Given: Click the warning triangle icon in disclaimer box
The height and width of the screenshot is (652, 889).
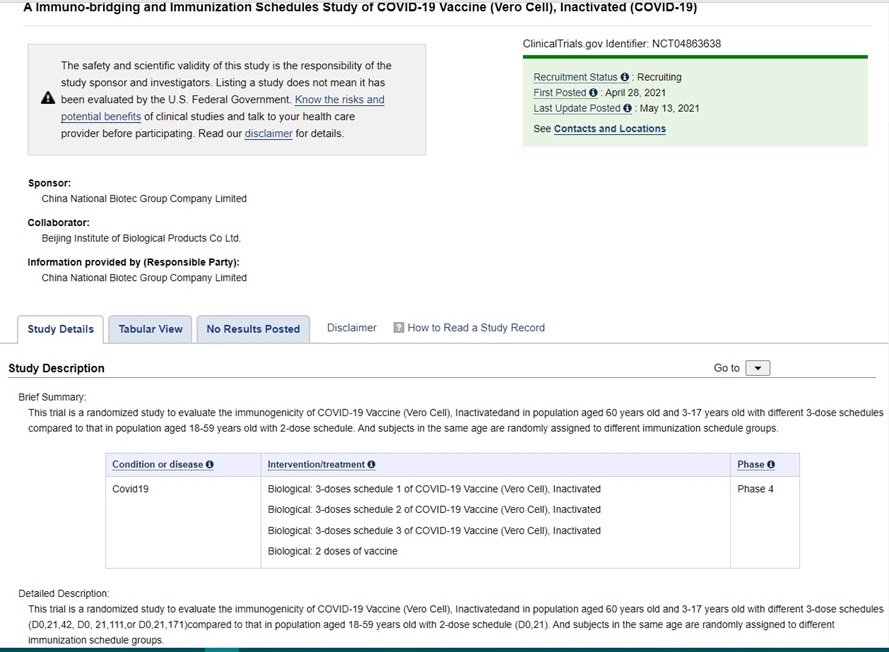Looking at the screenshot, I should pos(48,99).
